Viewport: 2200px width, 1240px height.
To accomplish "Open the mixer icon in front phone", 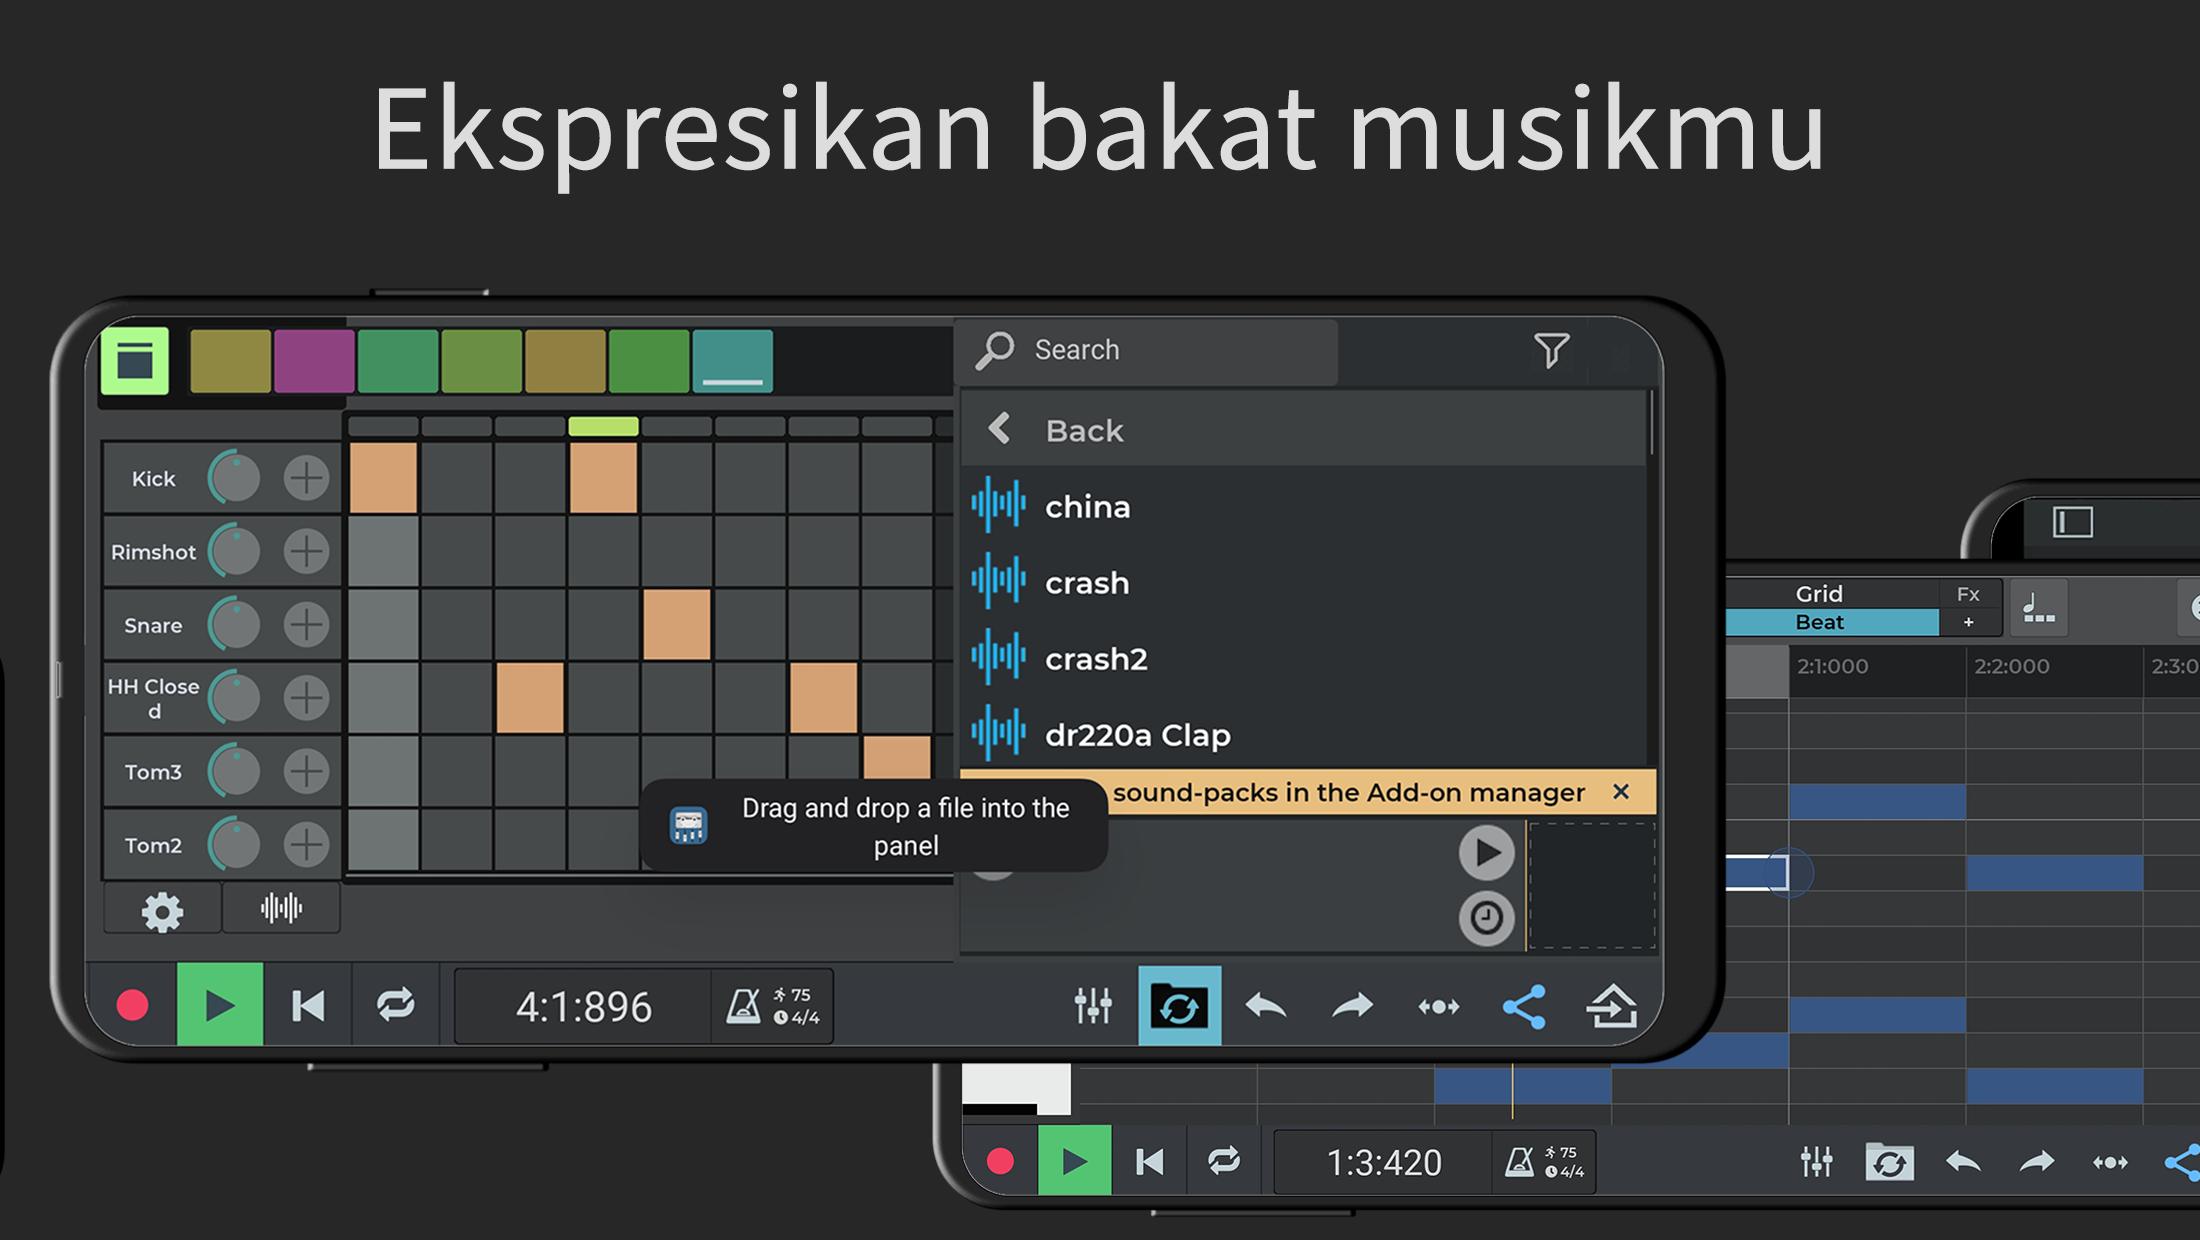I will tap(1092, 1006).
